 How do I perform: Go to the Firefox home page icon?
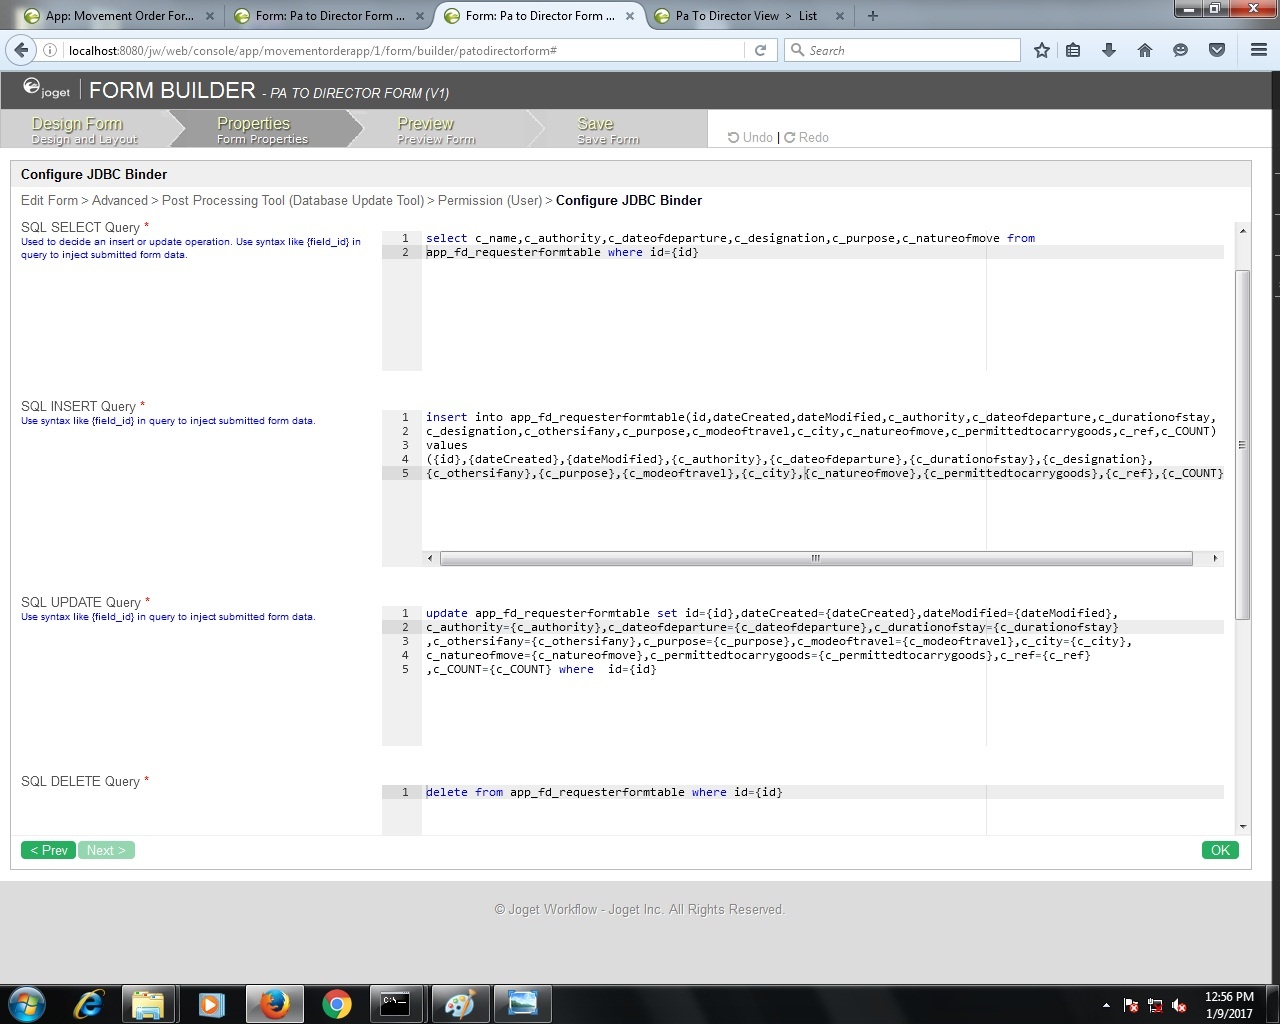[x=1145, y=50]
